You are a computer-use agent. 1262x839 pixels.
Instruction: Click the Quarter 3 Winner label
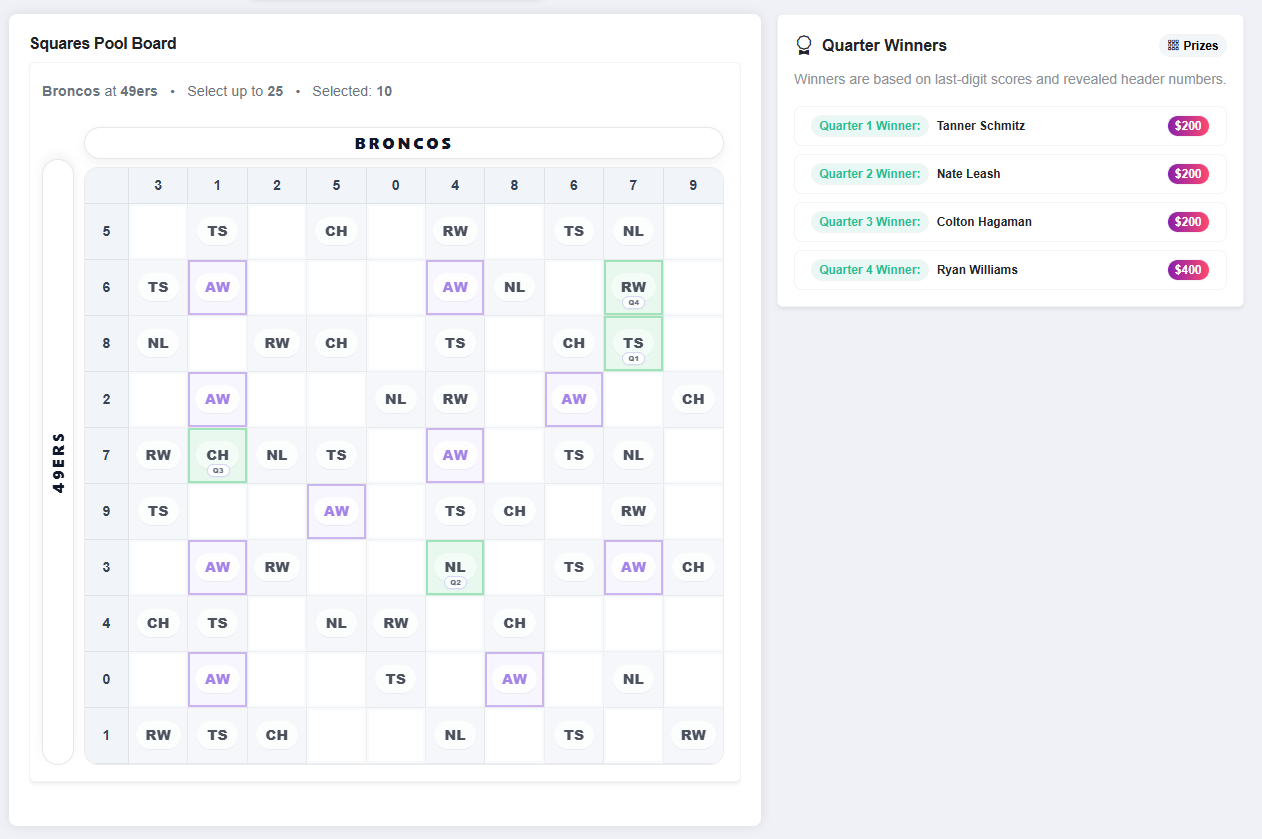click(x=869, y=222)
